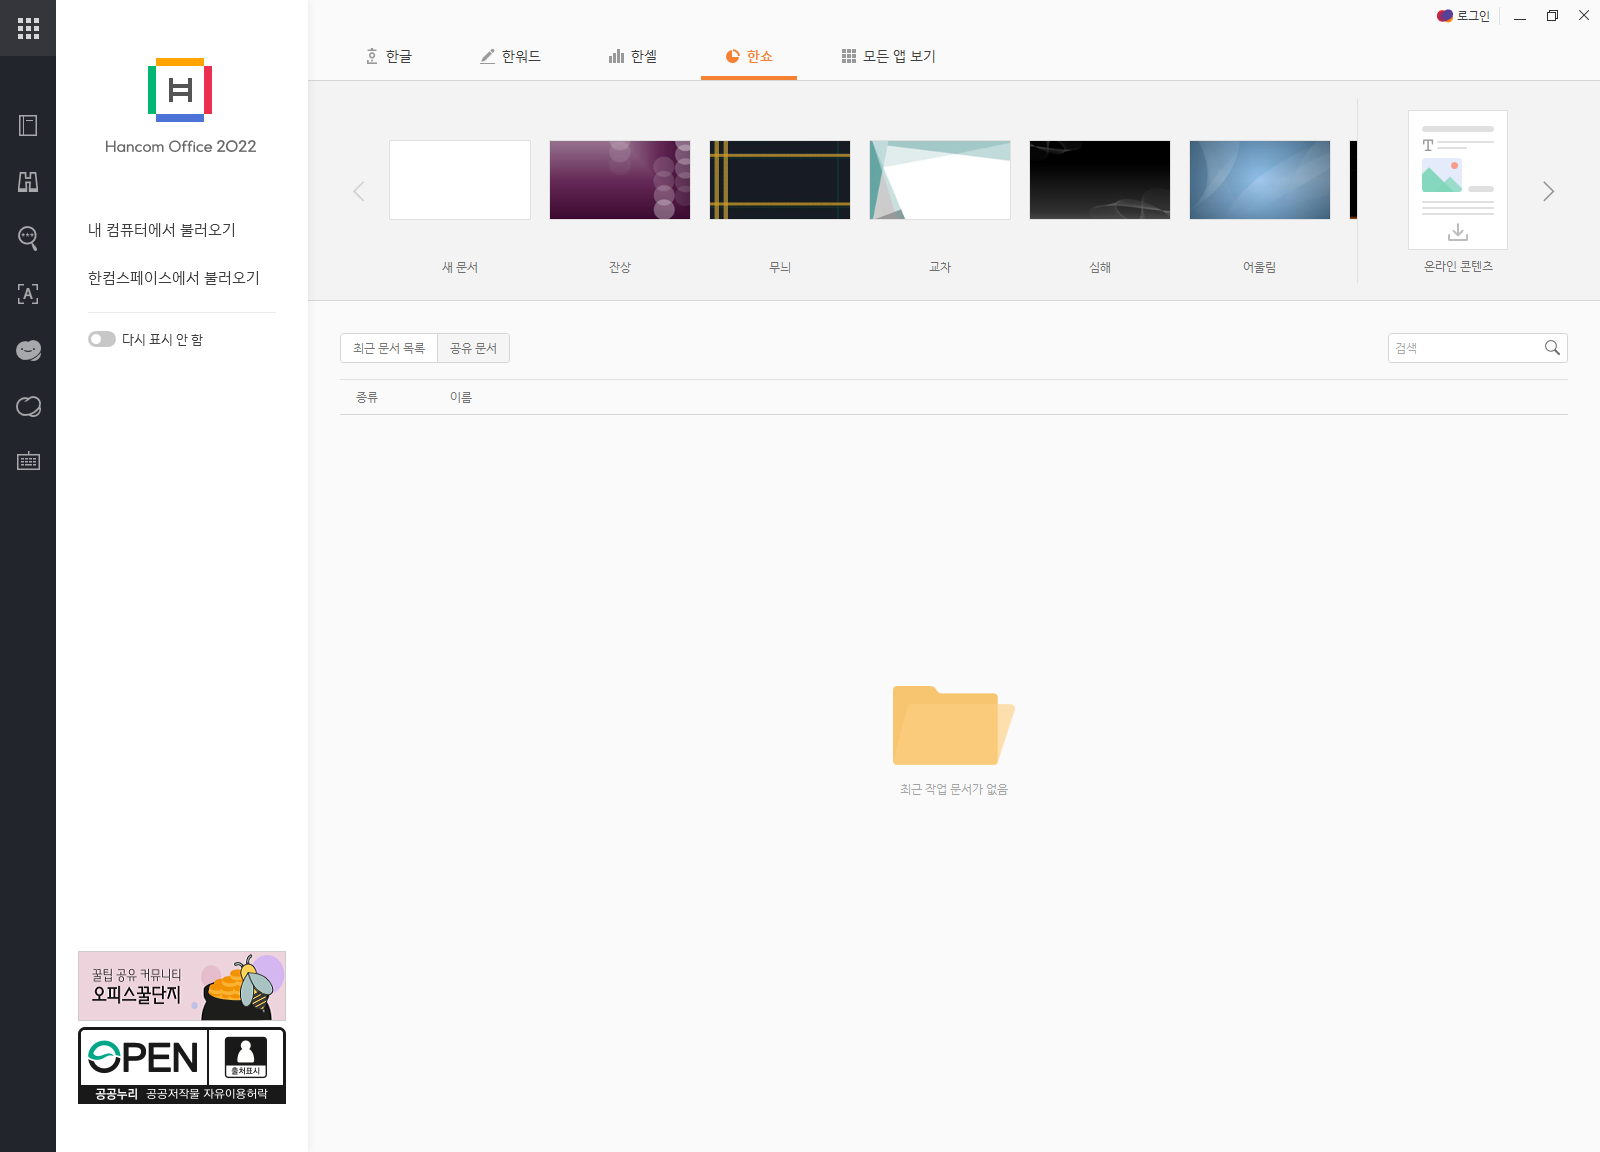Switch to the 한셀 tab
The width and height of the screenshot is (1600, 1152).
coord(633,56)
